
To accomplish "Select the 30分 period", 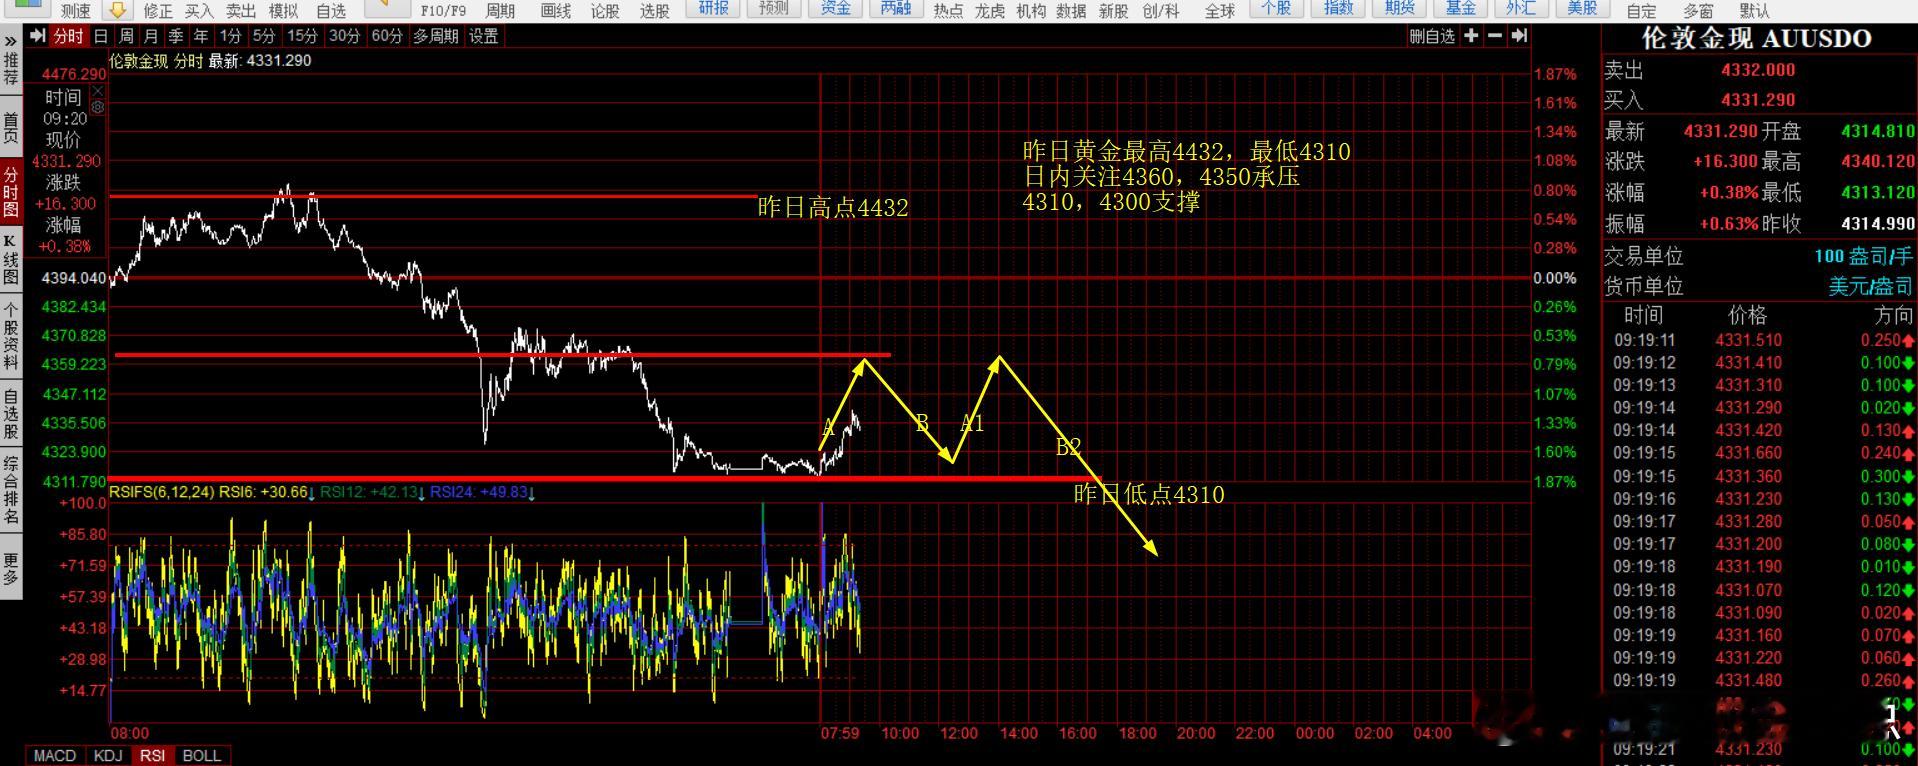I will (x=344, y=36).
